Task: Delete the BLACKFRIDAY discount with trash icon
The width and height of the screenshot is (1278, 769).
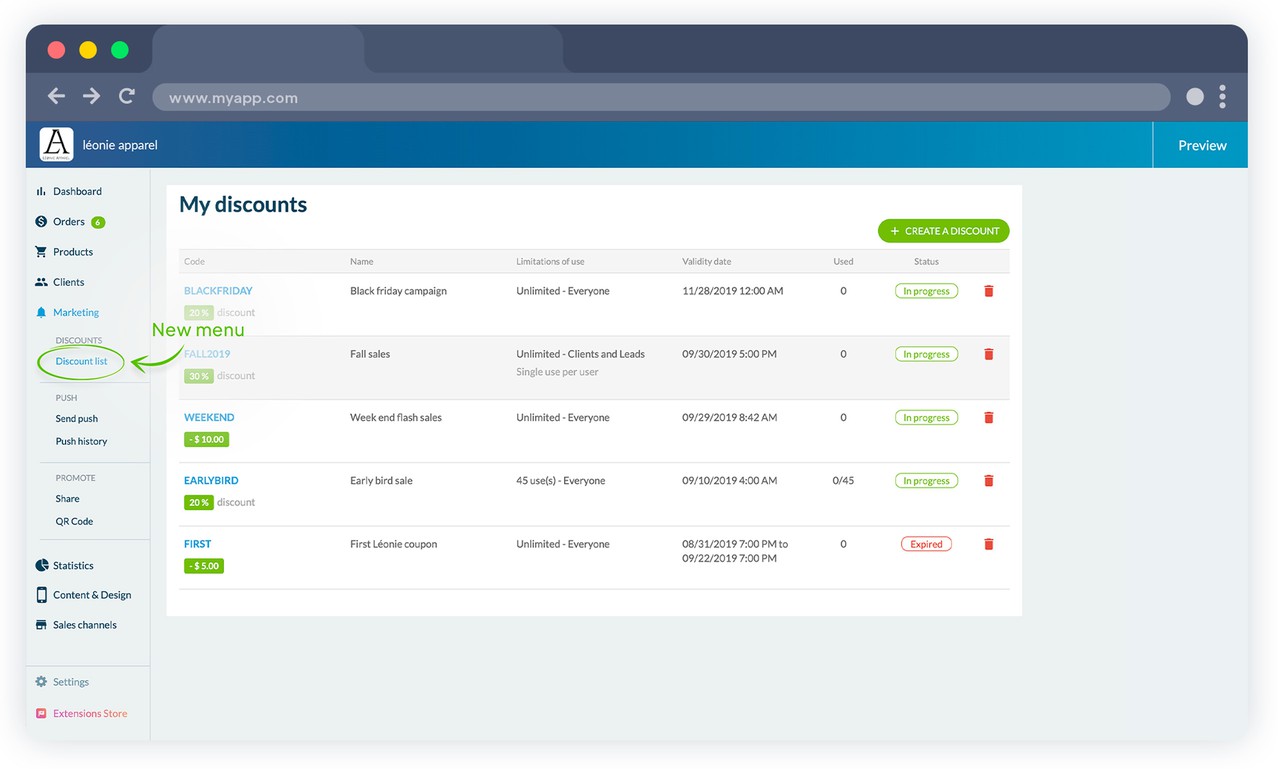Action: 989,291
